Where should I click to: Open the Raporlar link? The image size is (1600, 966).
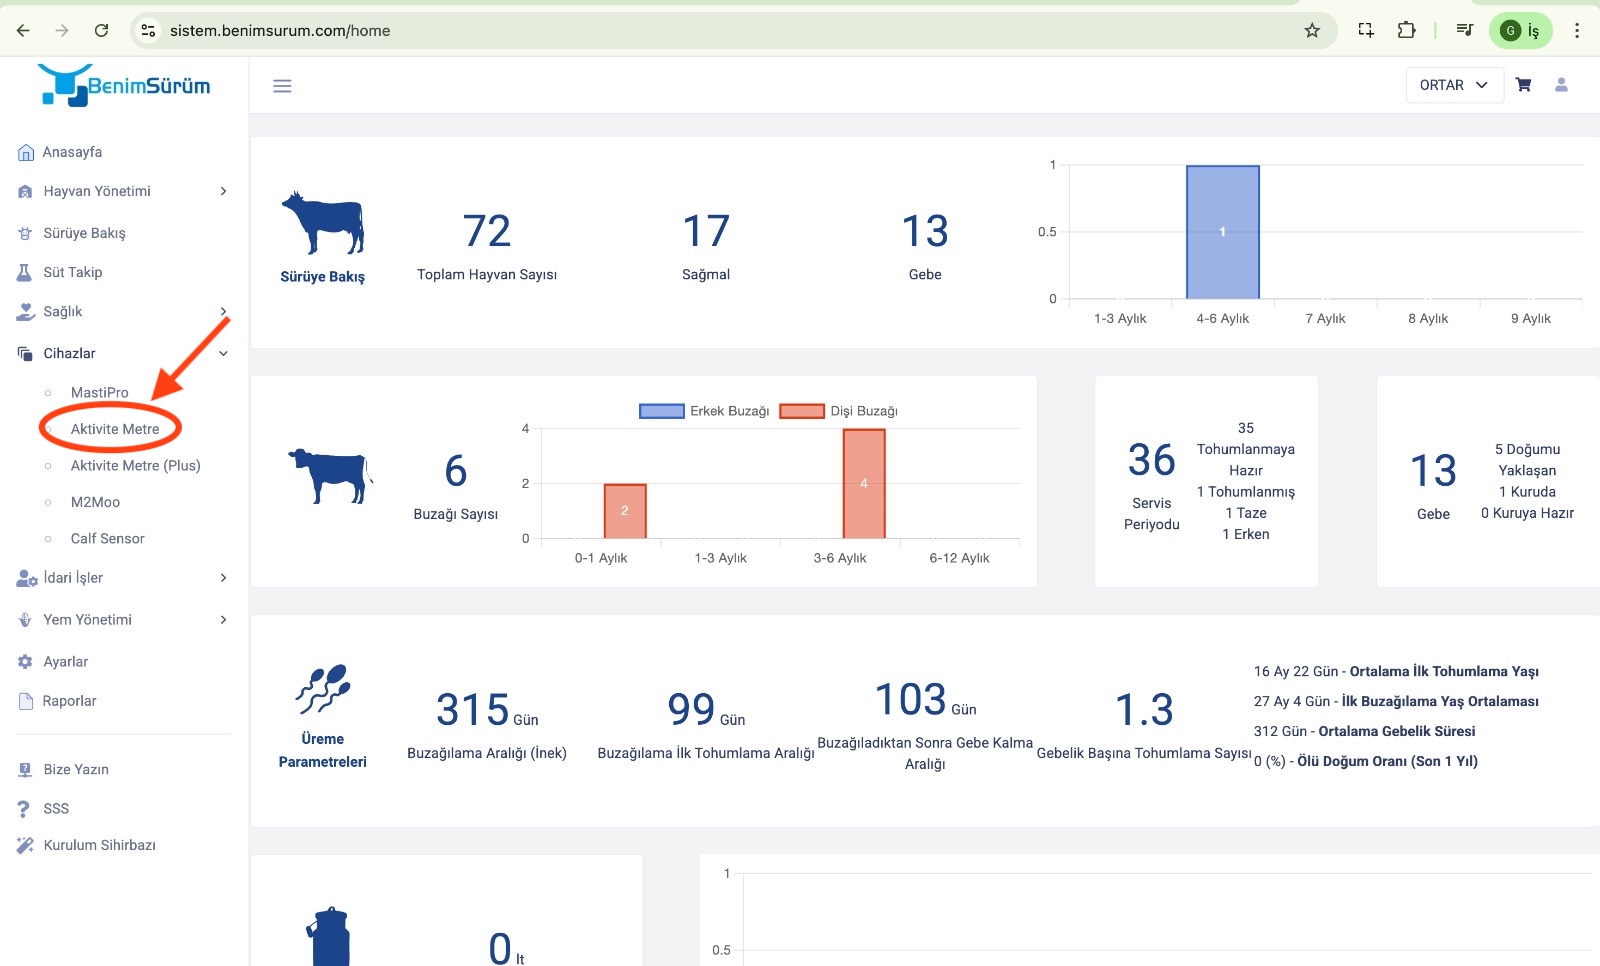click(x=69, y=701)
